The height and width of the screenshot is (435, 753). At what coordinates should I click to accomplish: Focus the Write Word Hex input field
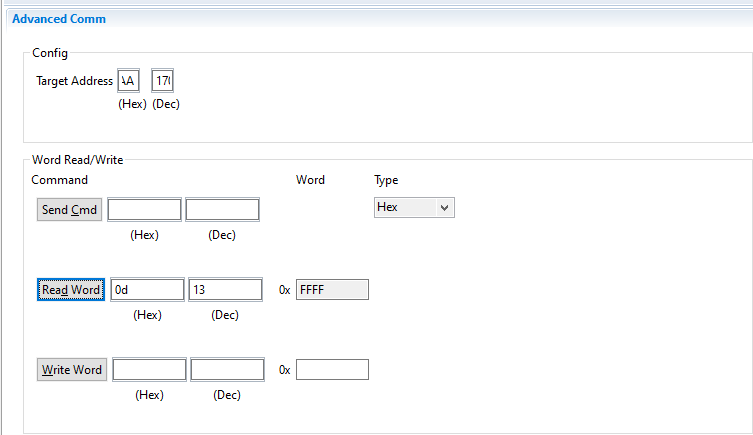(x=149, y=370)
